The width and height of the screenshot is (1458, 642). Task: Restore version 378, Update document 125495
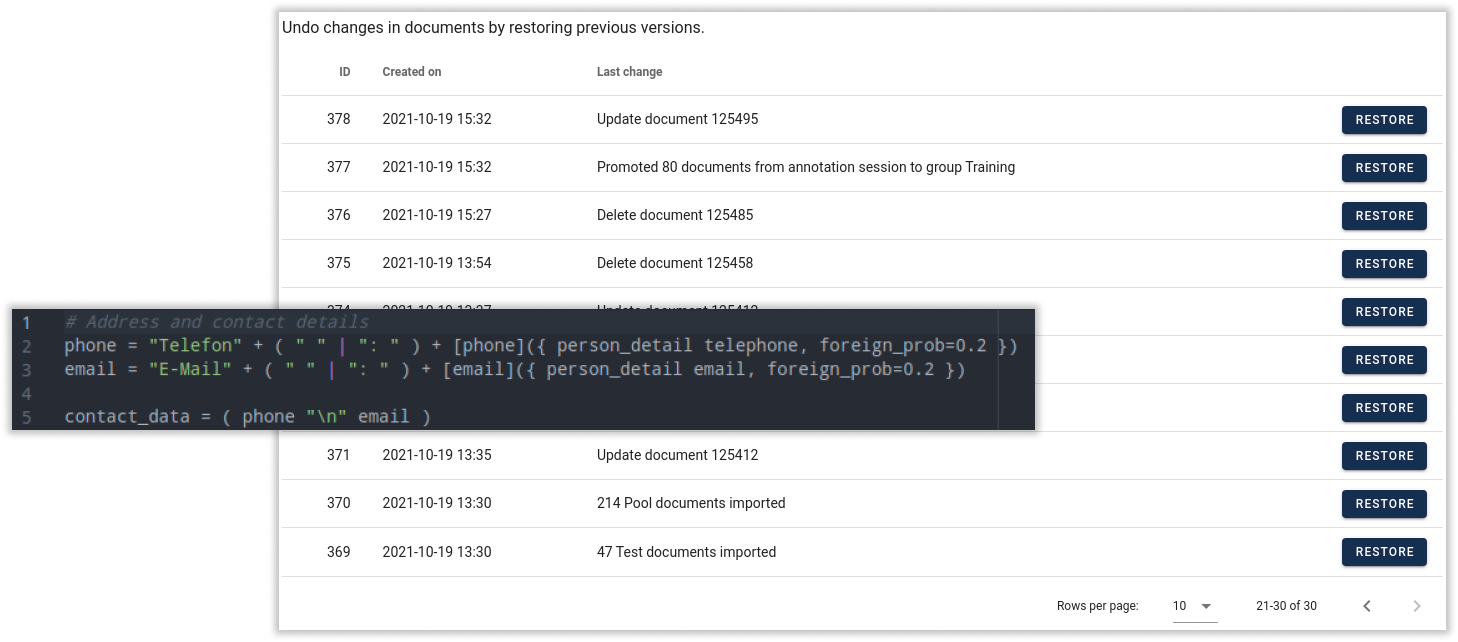tap(1384, 120)
